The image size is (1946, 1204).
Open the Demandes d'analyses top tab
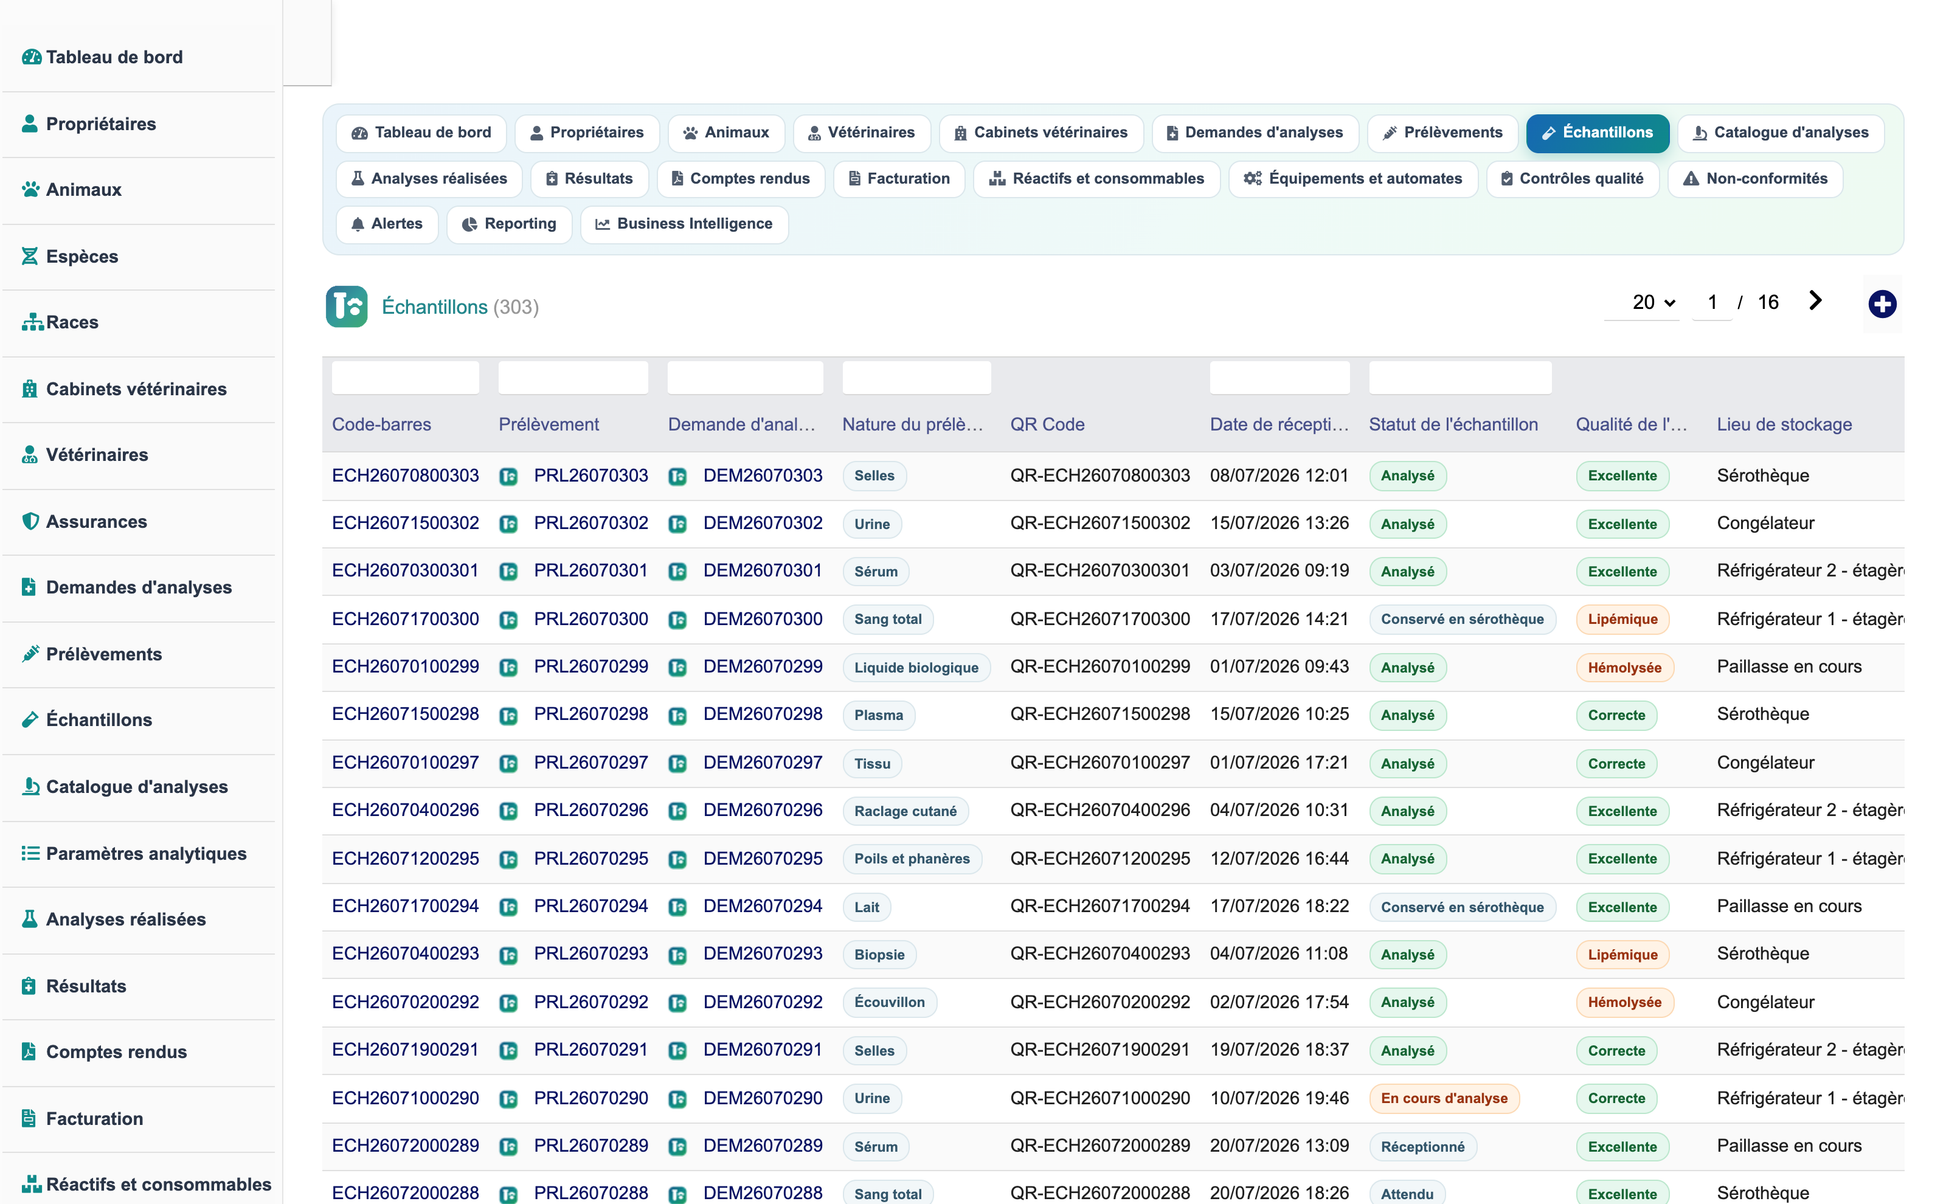pyautogui.click(x=1255, y=133)
